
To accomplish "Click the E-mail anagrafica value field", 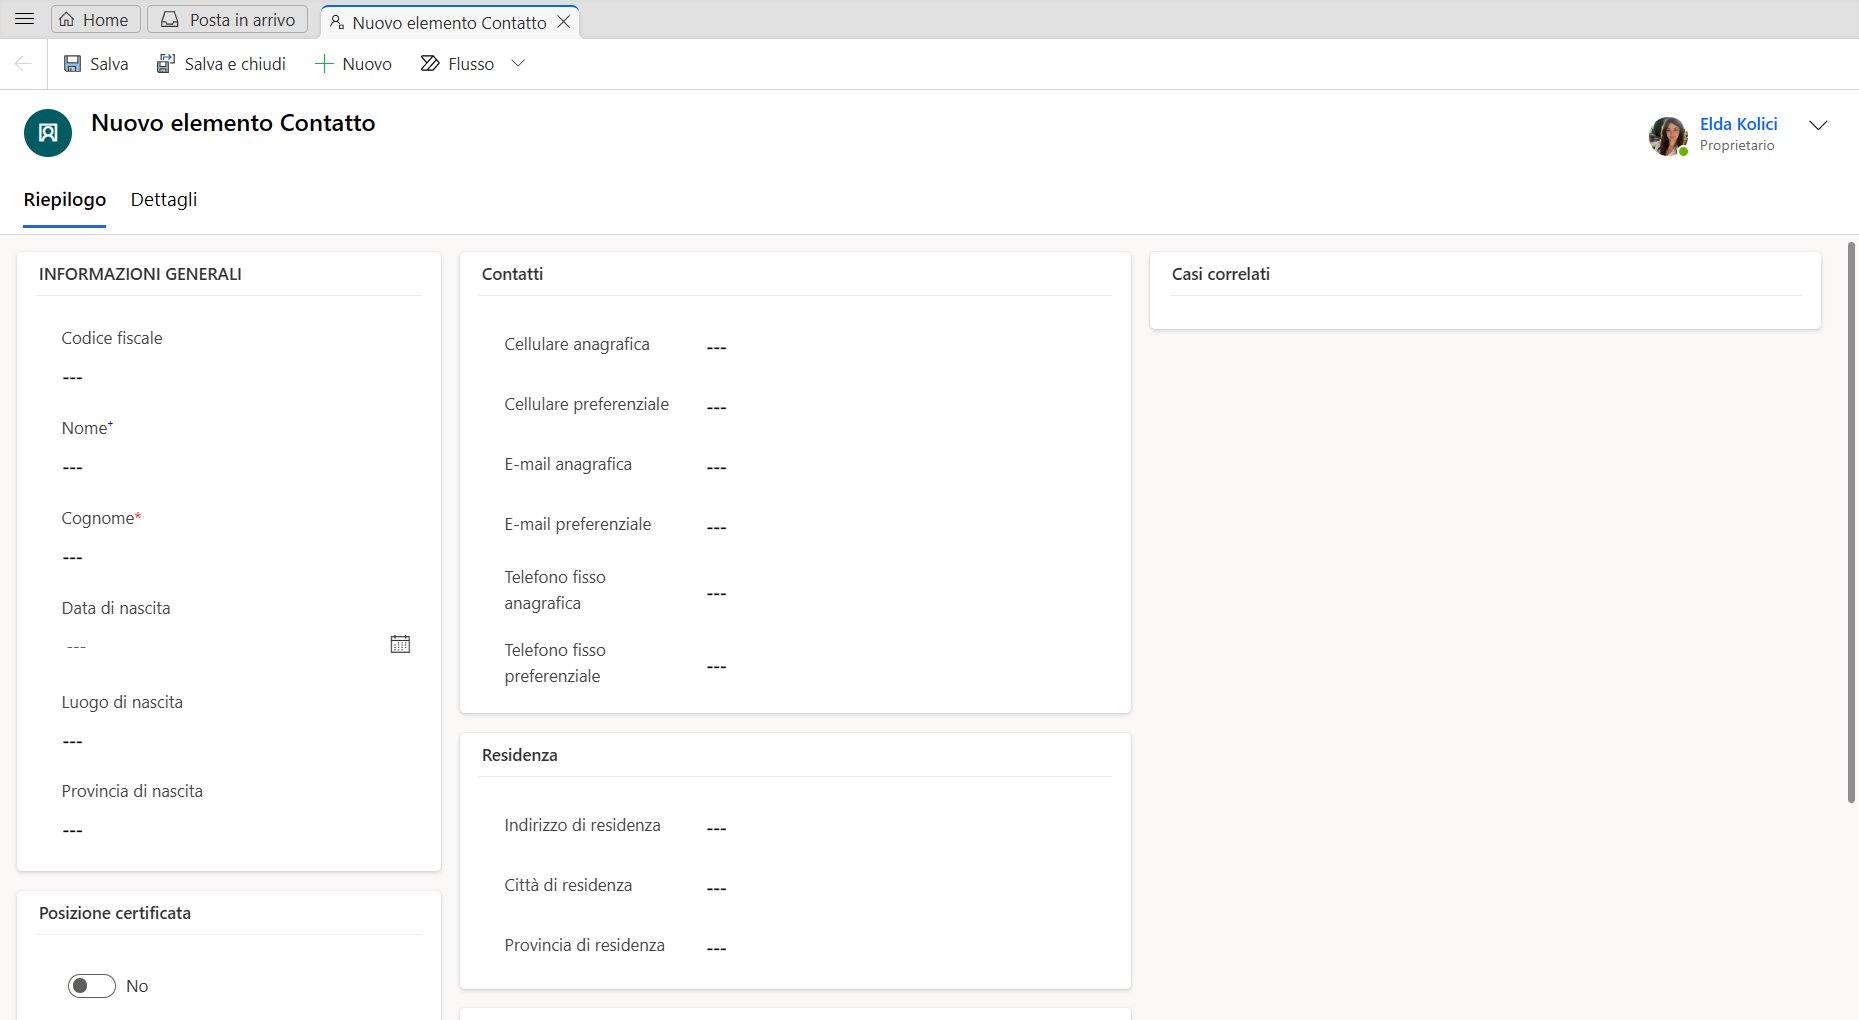I will [900, 467].
